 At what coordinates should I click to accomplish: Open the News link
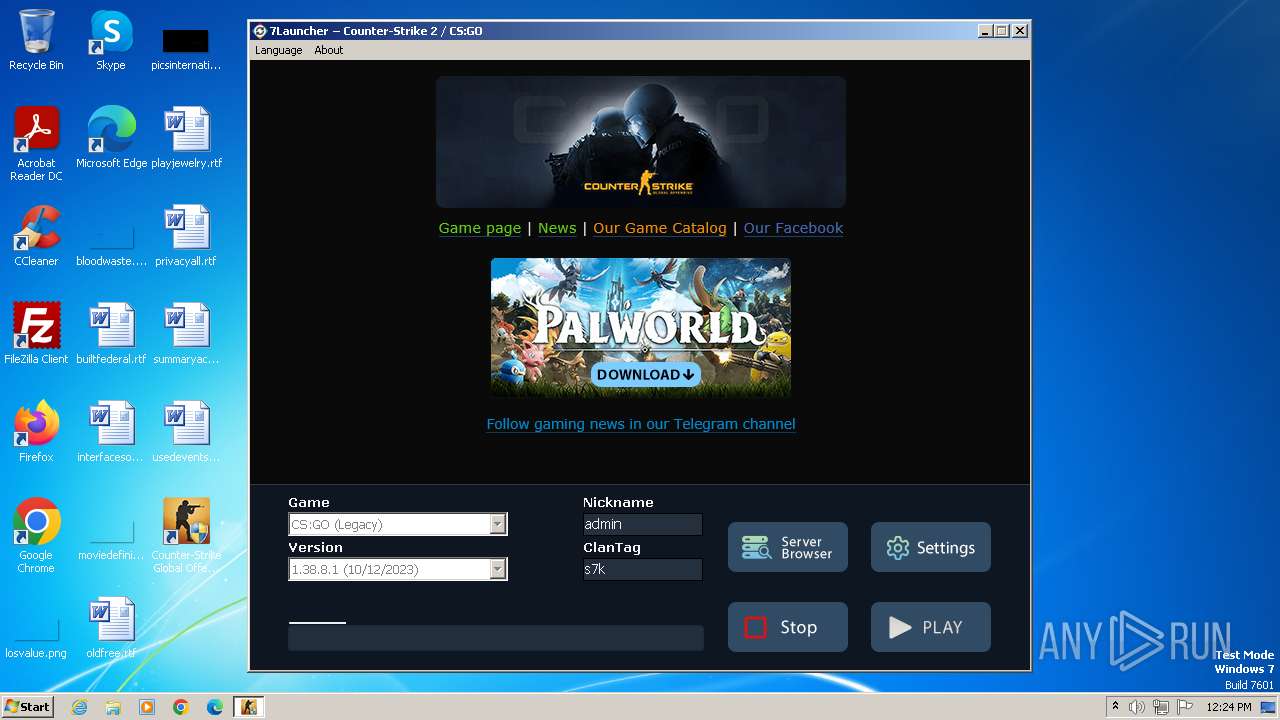click(x=557, y=228)
